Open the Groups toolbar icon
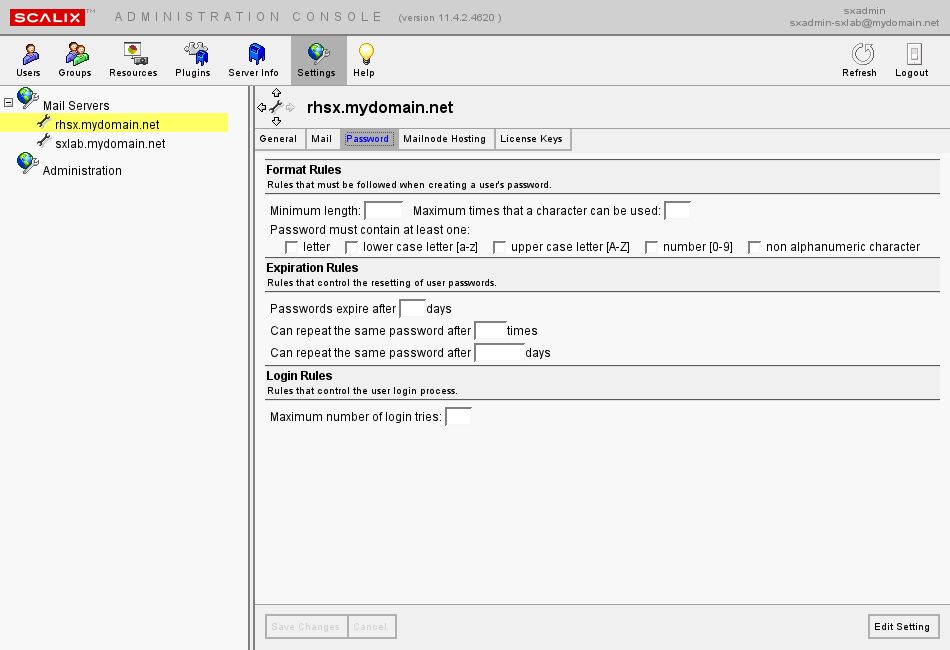Image resolution: width=950 pixels, height=650 pixels. pyautogui.click(x=75, y=60)
